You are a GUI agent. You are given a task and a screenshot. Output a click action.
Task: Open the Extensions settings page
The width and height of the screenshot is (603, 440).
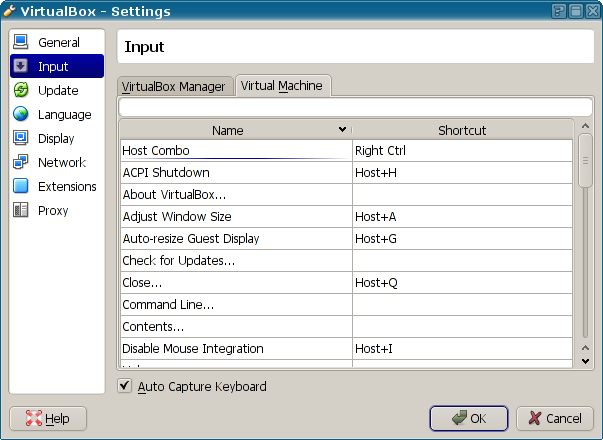57,186
